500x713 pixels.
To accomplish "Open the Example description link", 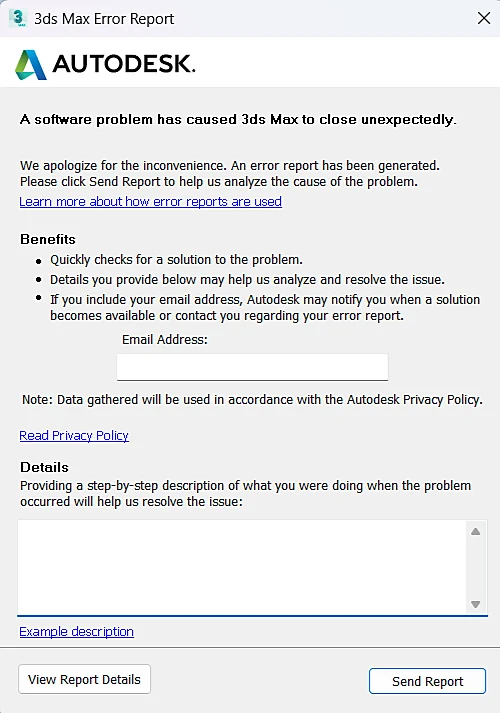I will pos(76,632).
